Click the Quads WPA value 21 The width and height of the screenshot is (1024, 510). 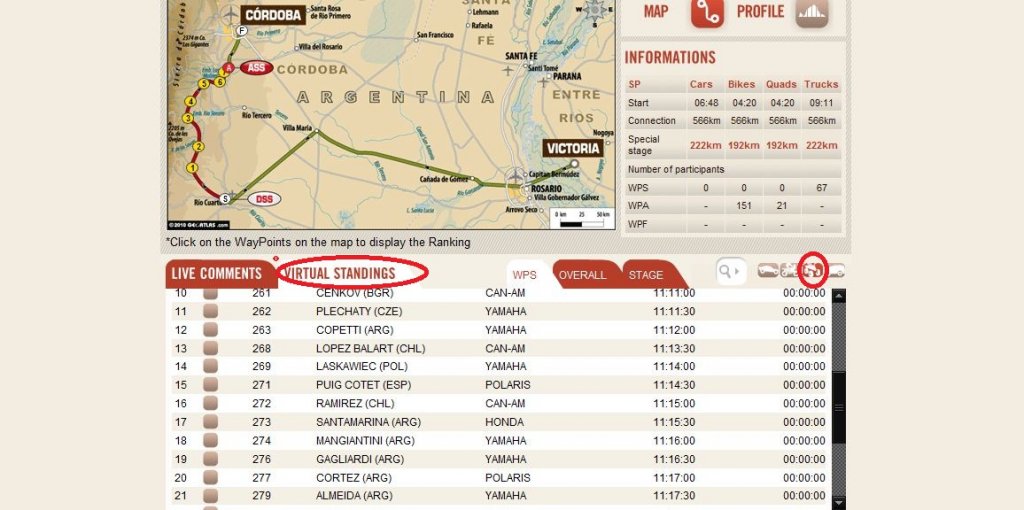point(781,206)
